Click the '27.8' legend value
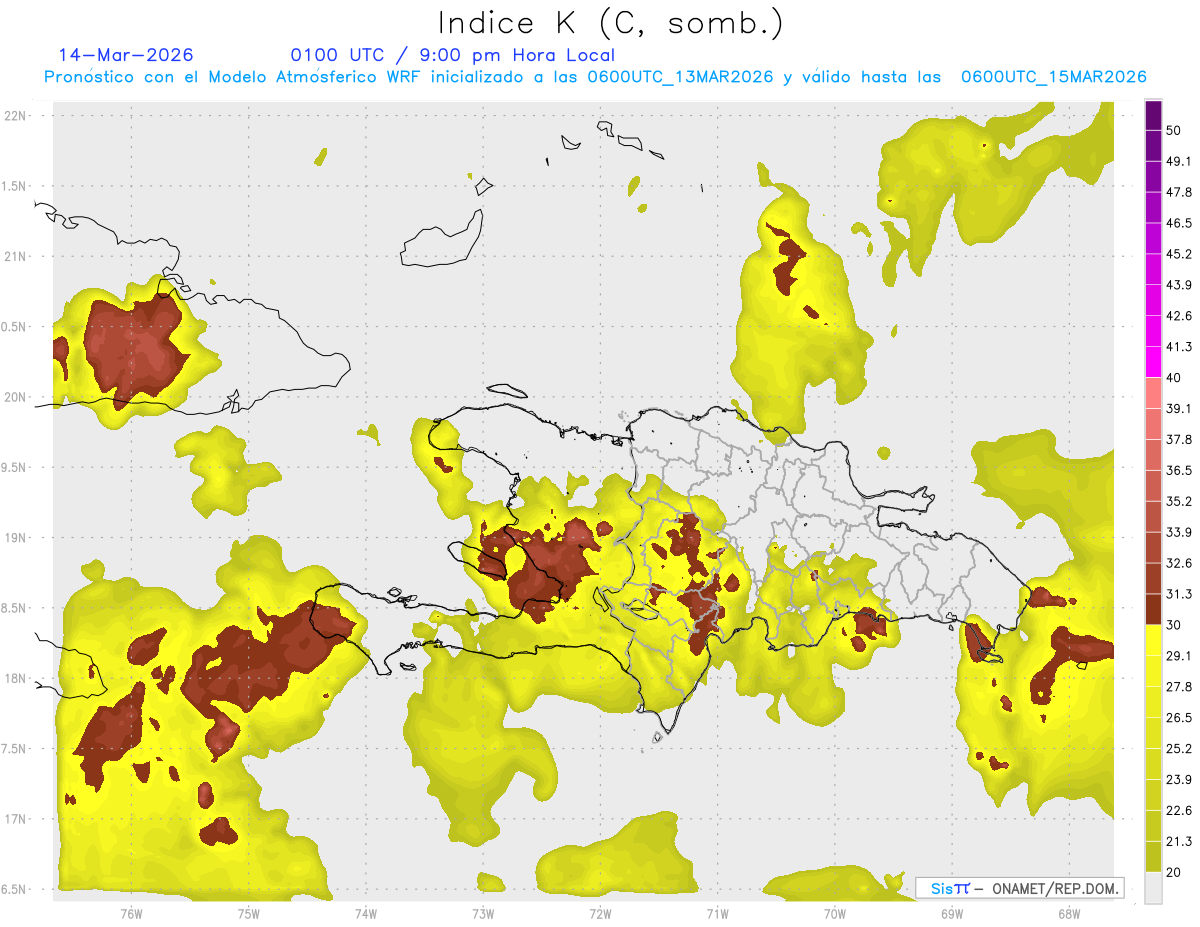The width and height of the screenshot is (1200, 927). pos(1178,687)
